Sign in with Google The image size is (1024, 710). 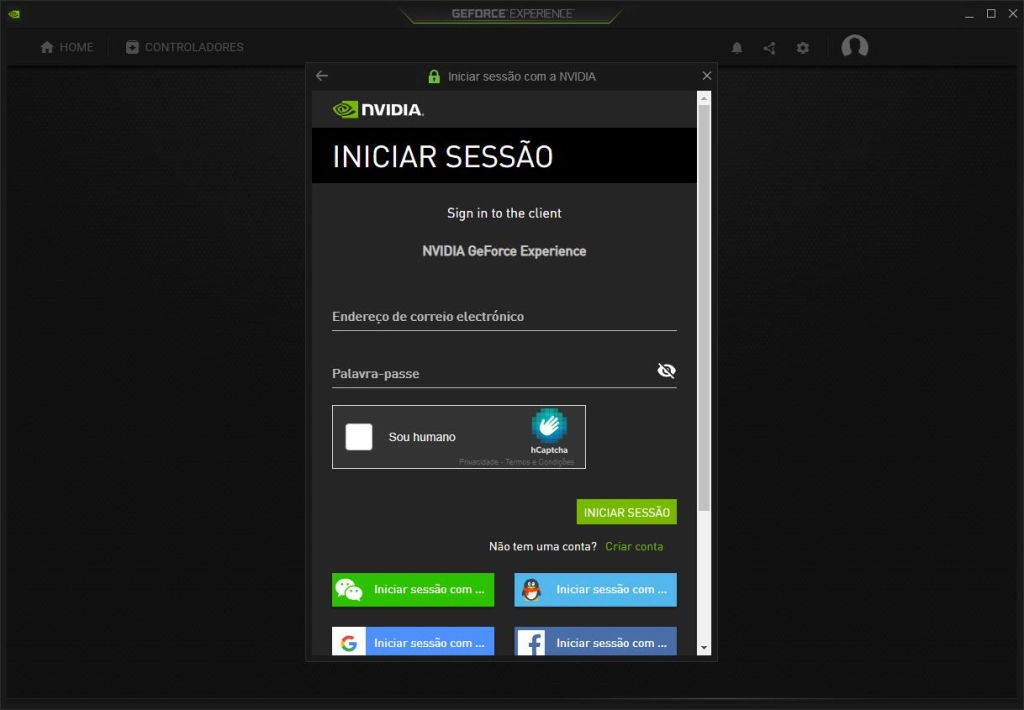tap(413, 641)
